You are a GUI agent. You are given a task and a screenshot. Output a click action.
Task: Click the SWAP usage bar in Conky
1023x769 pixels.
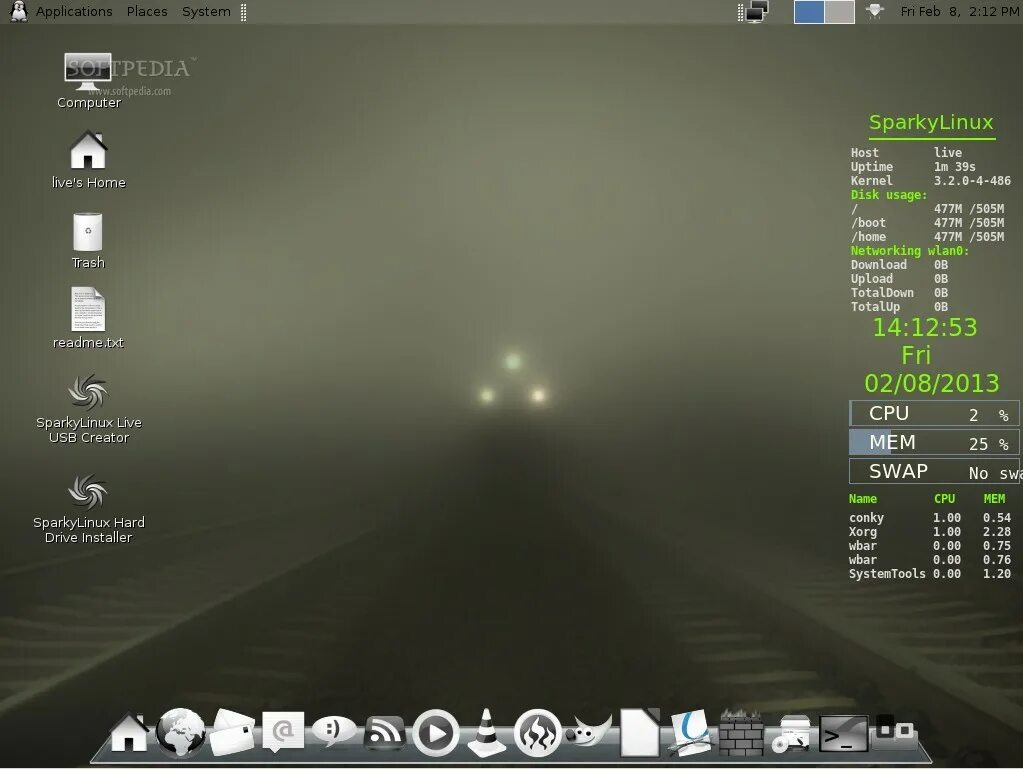[x=934, y=471]
